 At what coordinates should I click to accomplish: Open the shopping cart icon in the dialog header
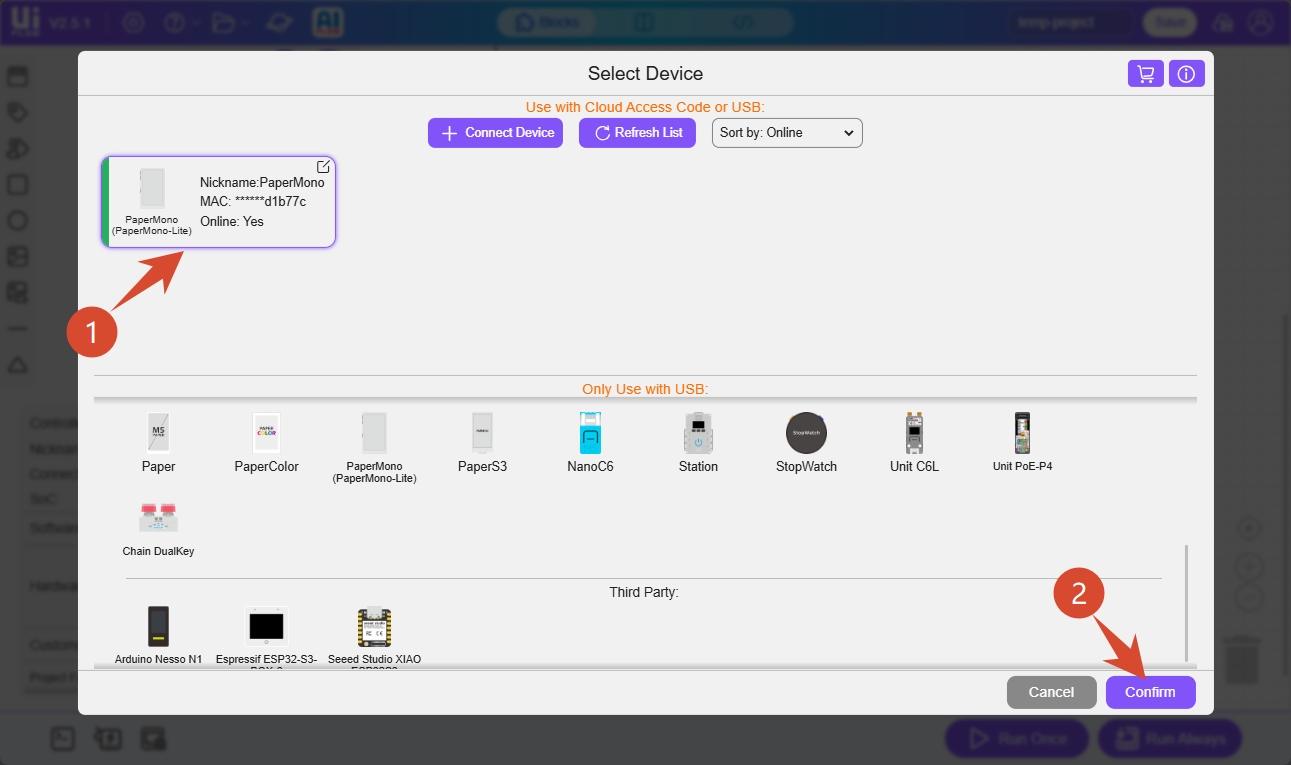(1145, 74)
